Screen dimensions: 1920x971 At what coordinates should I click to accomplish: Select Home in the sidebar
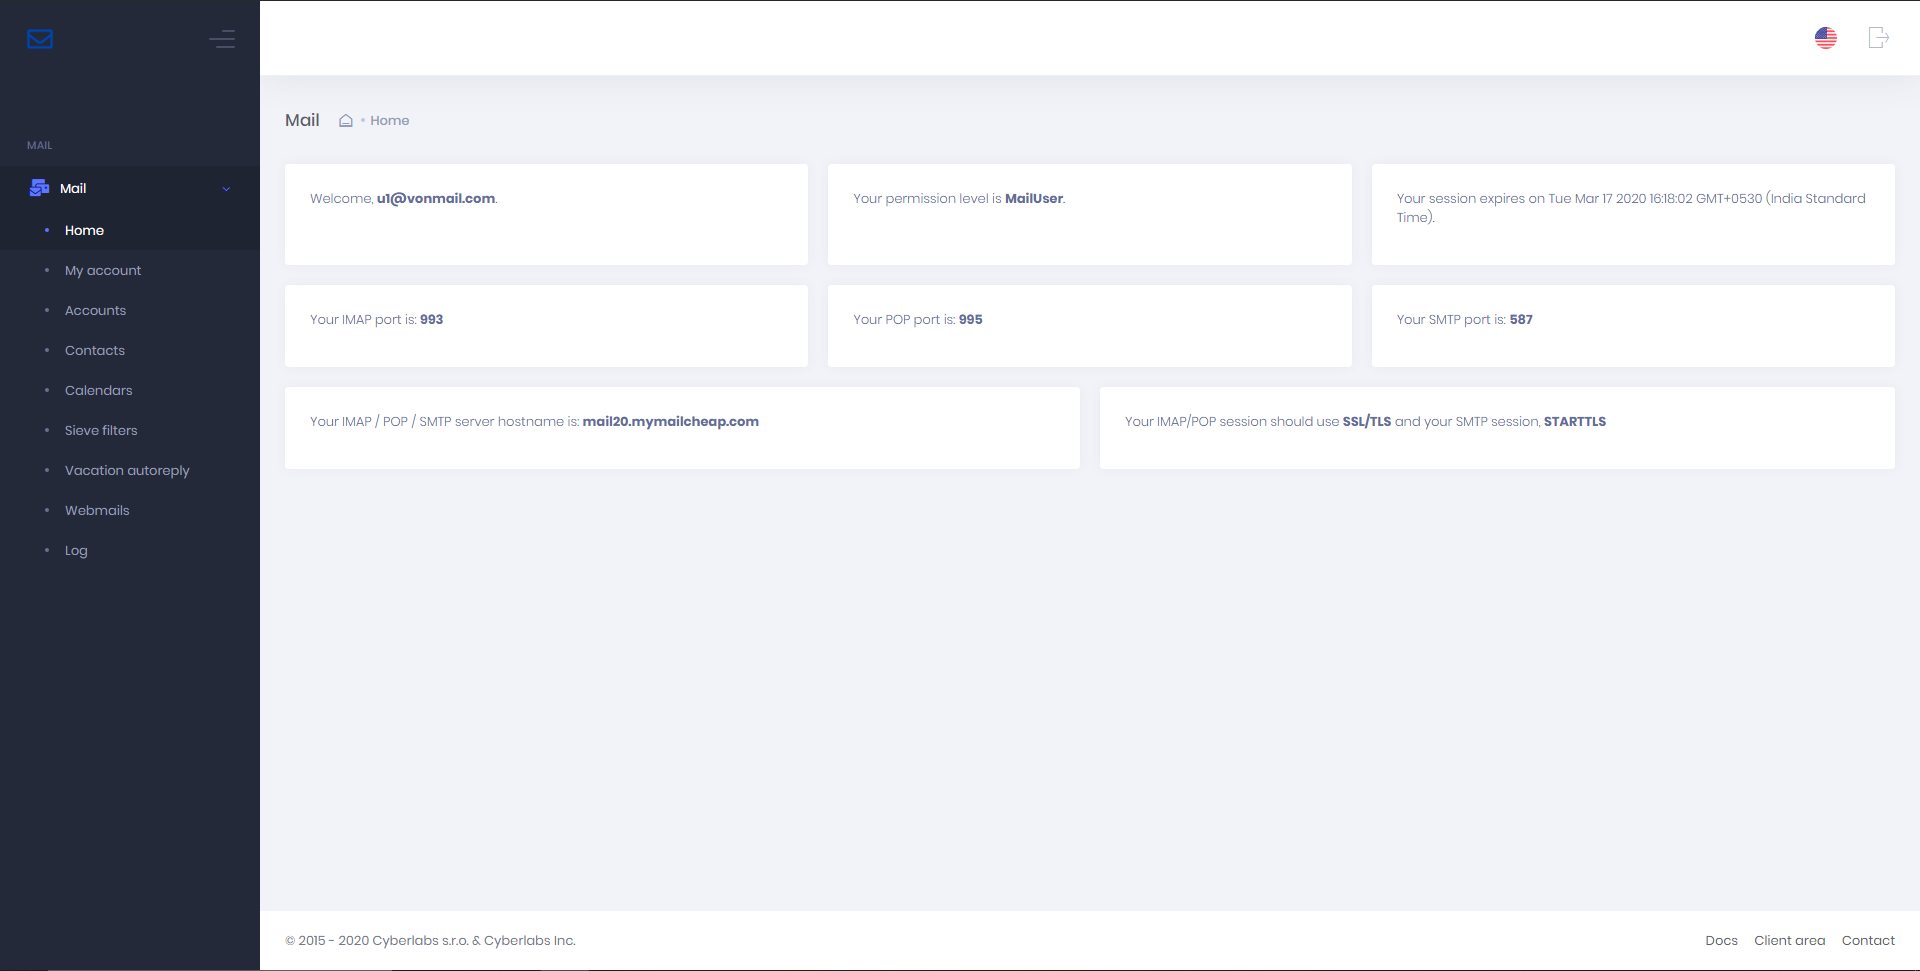click(x=84, y=230)
